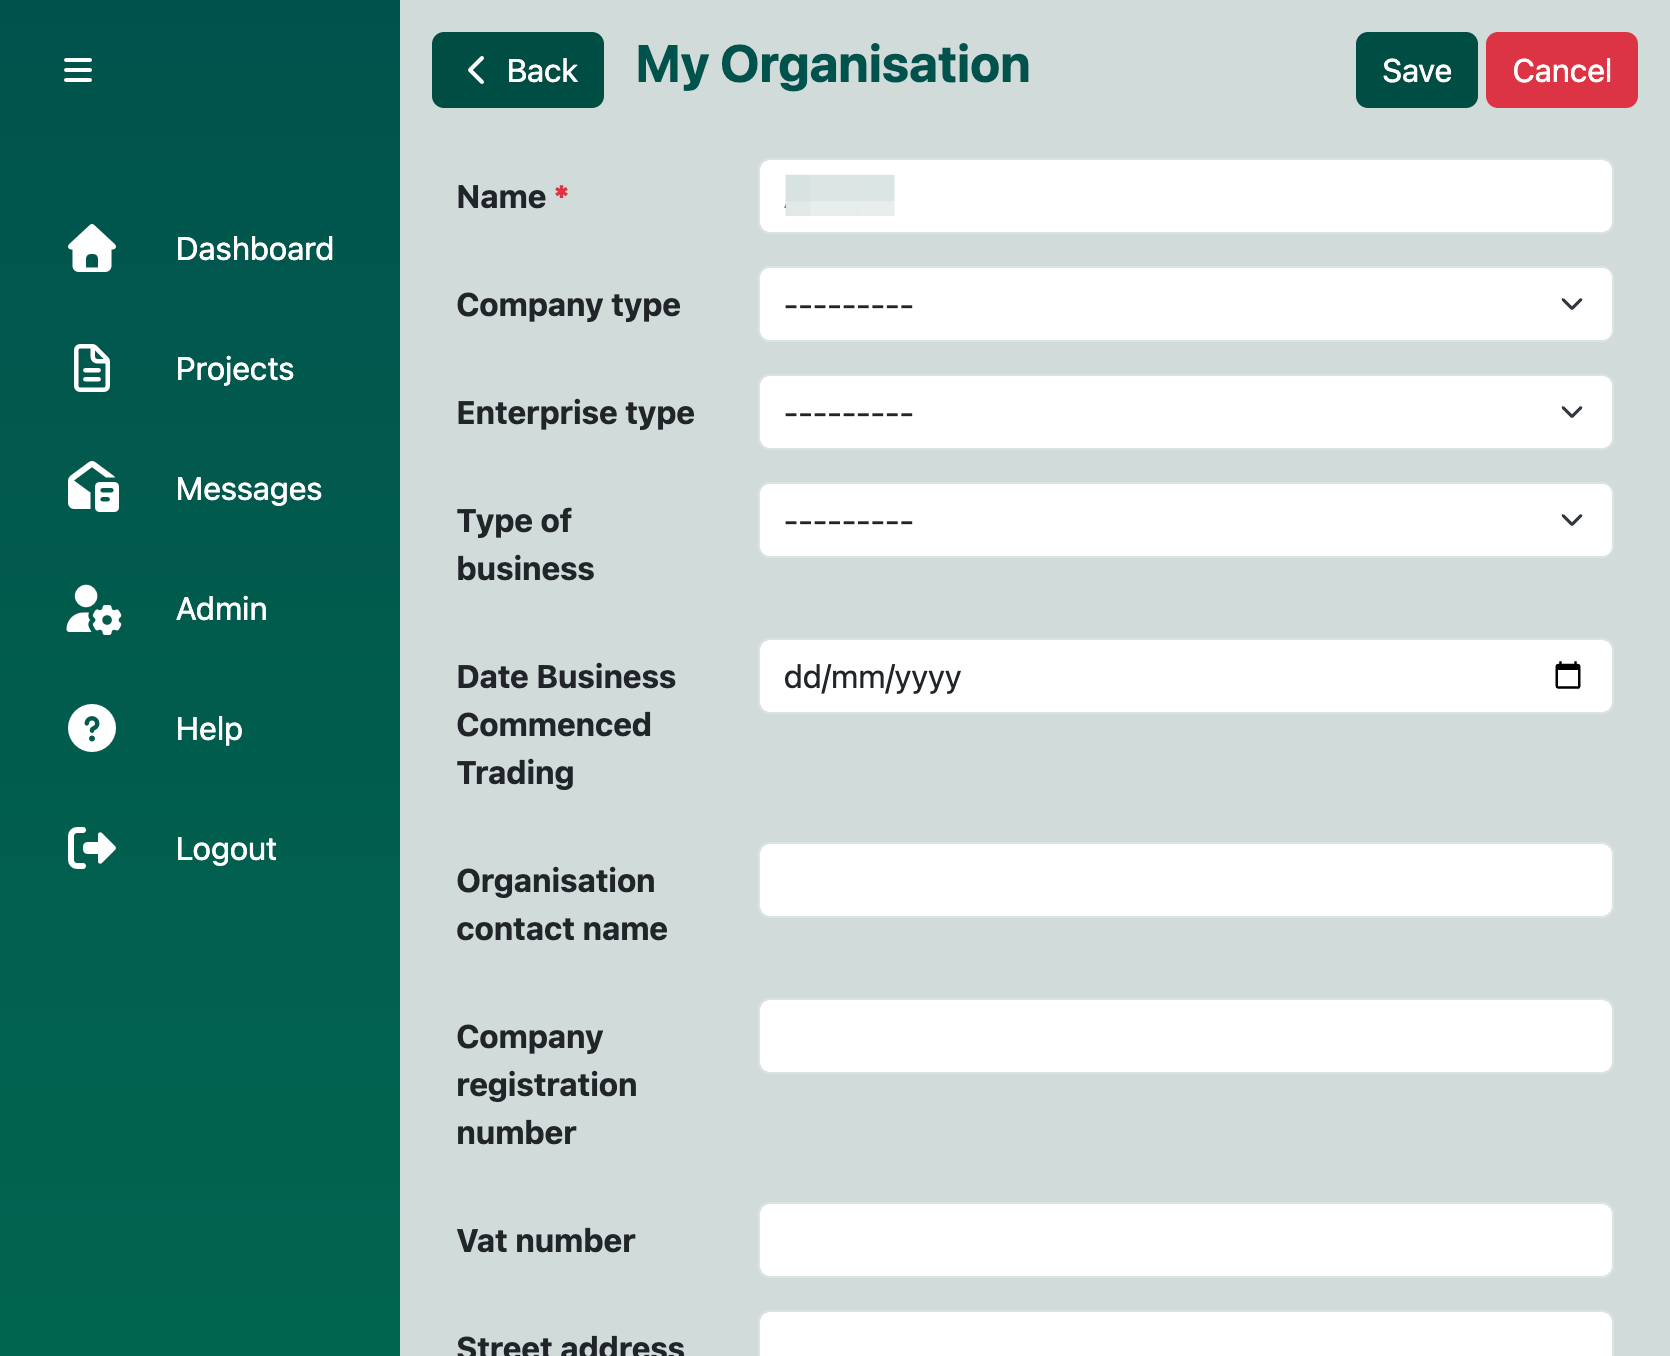Click the Enterprise type label
The image size is (1670, 1356).
point(575,413)
